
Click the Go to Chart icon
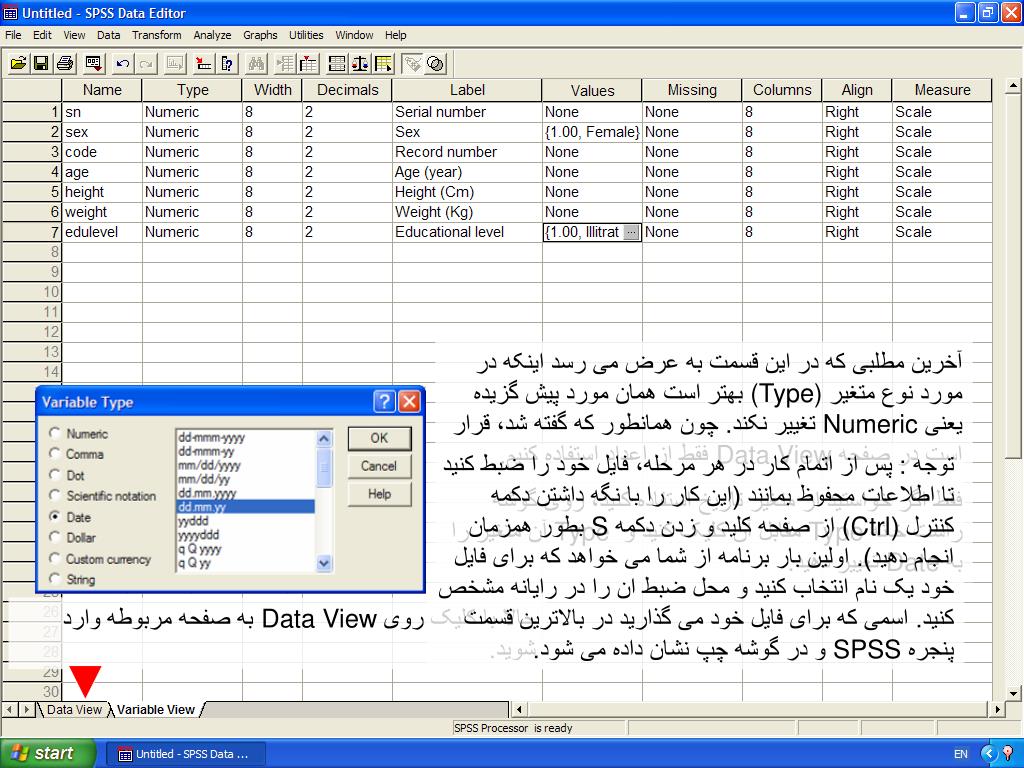[174, 63]
